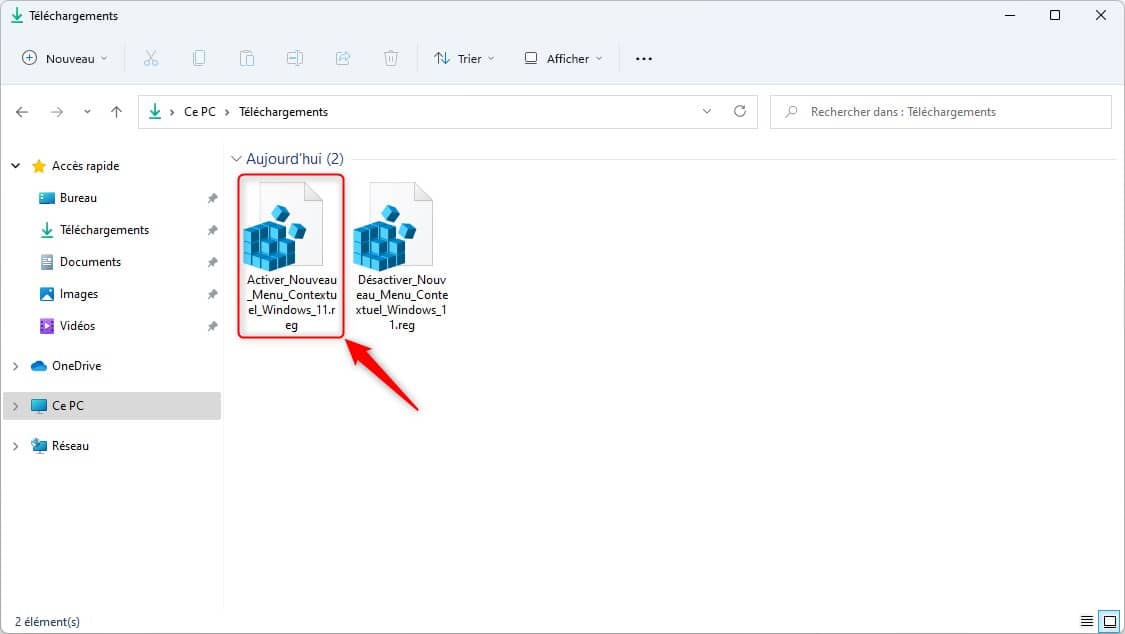The image size is (1125, 634).
Task: Go forward with the right arrow
Action: click(57, 112)
